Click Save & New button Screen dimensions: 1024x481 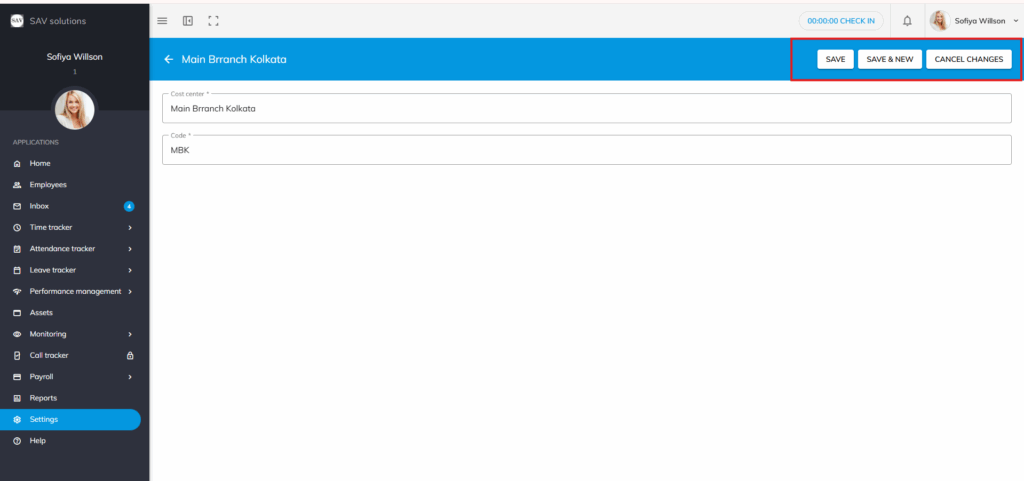click(x=889, y=60)
